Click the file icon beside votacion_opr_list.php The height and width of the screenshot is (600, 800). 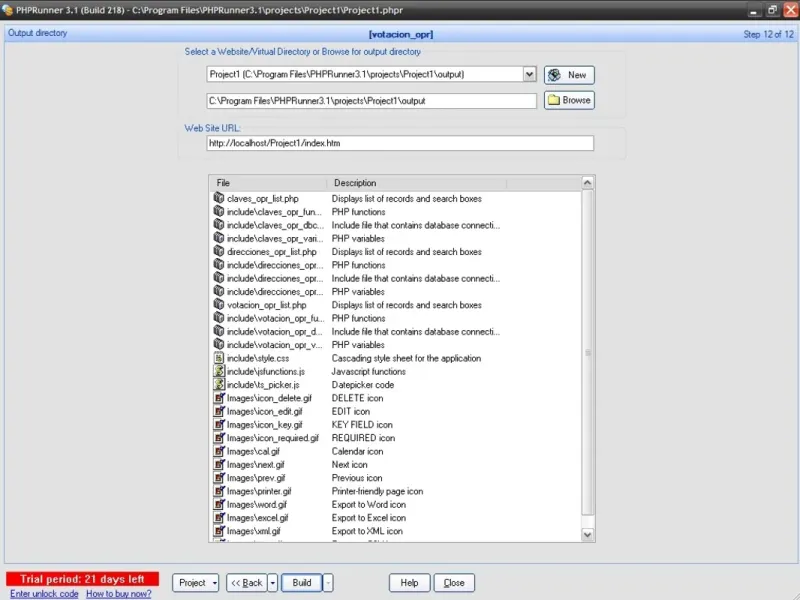(x=219, y=304)
